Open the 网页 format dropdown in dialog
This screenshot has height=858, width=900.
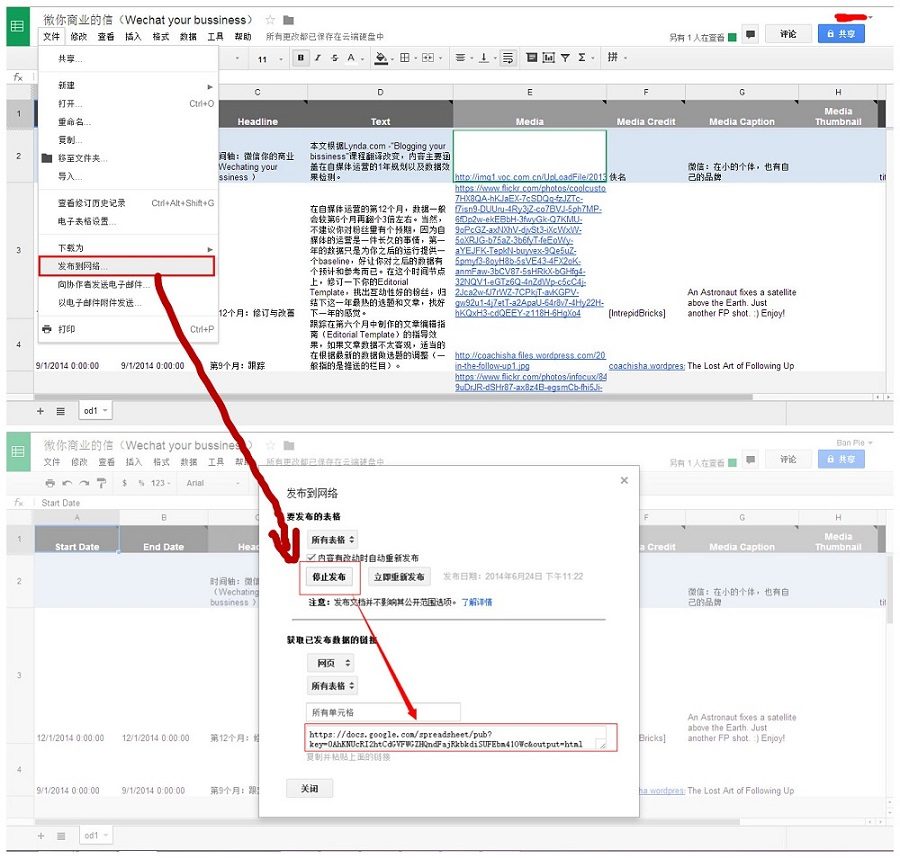click(332, 663)
